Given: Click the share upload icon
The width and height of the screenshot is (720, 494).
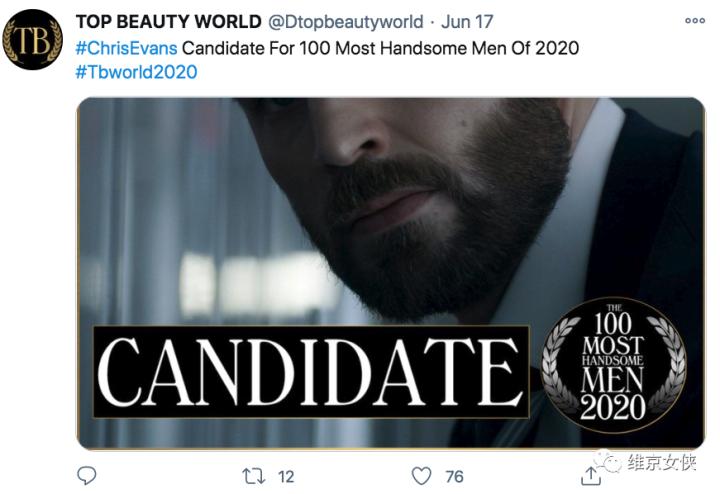Looking at the screenshot, I should click(x=590, y=474).
